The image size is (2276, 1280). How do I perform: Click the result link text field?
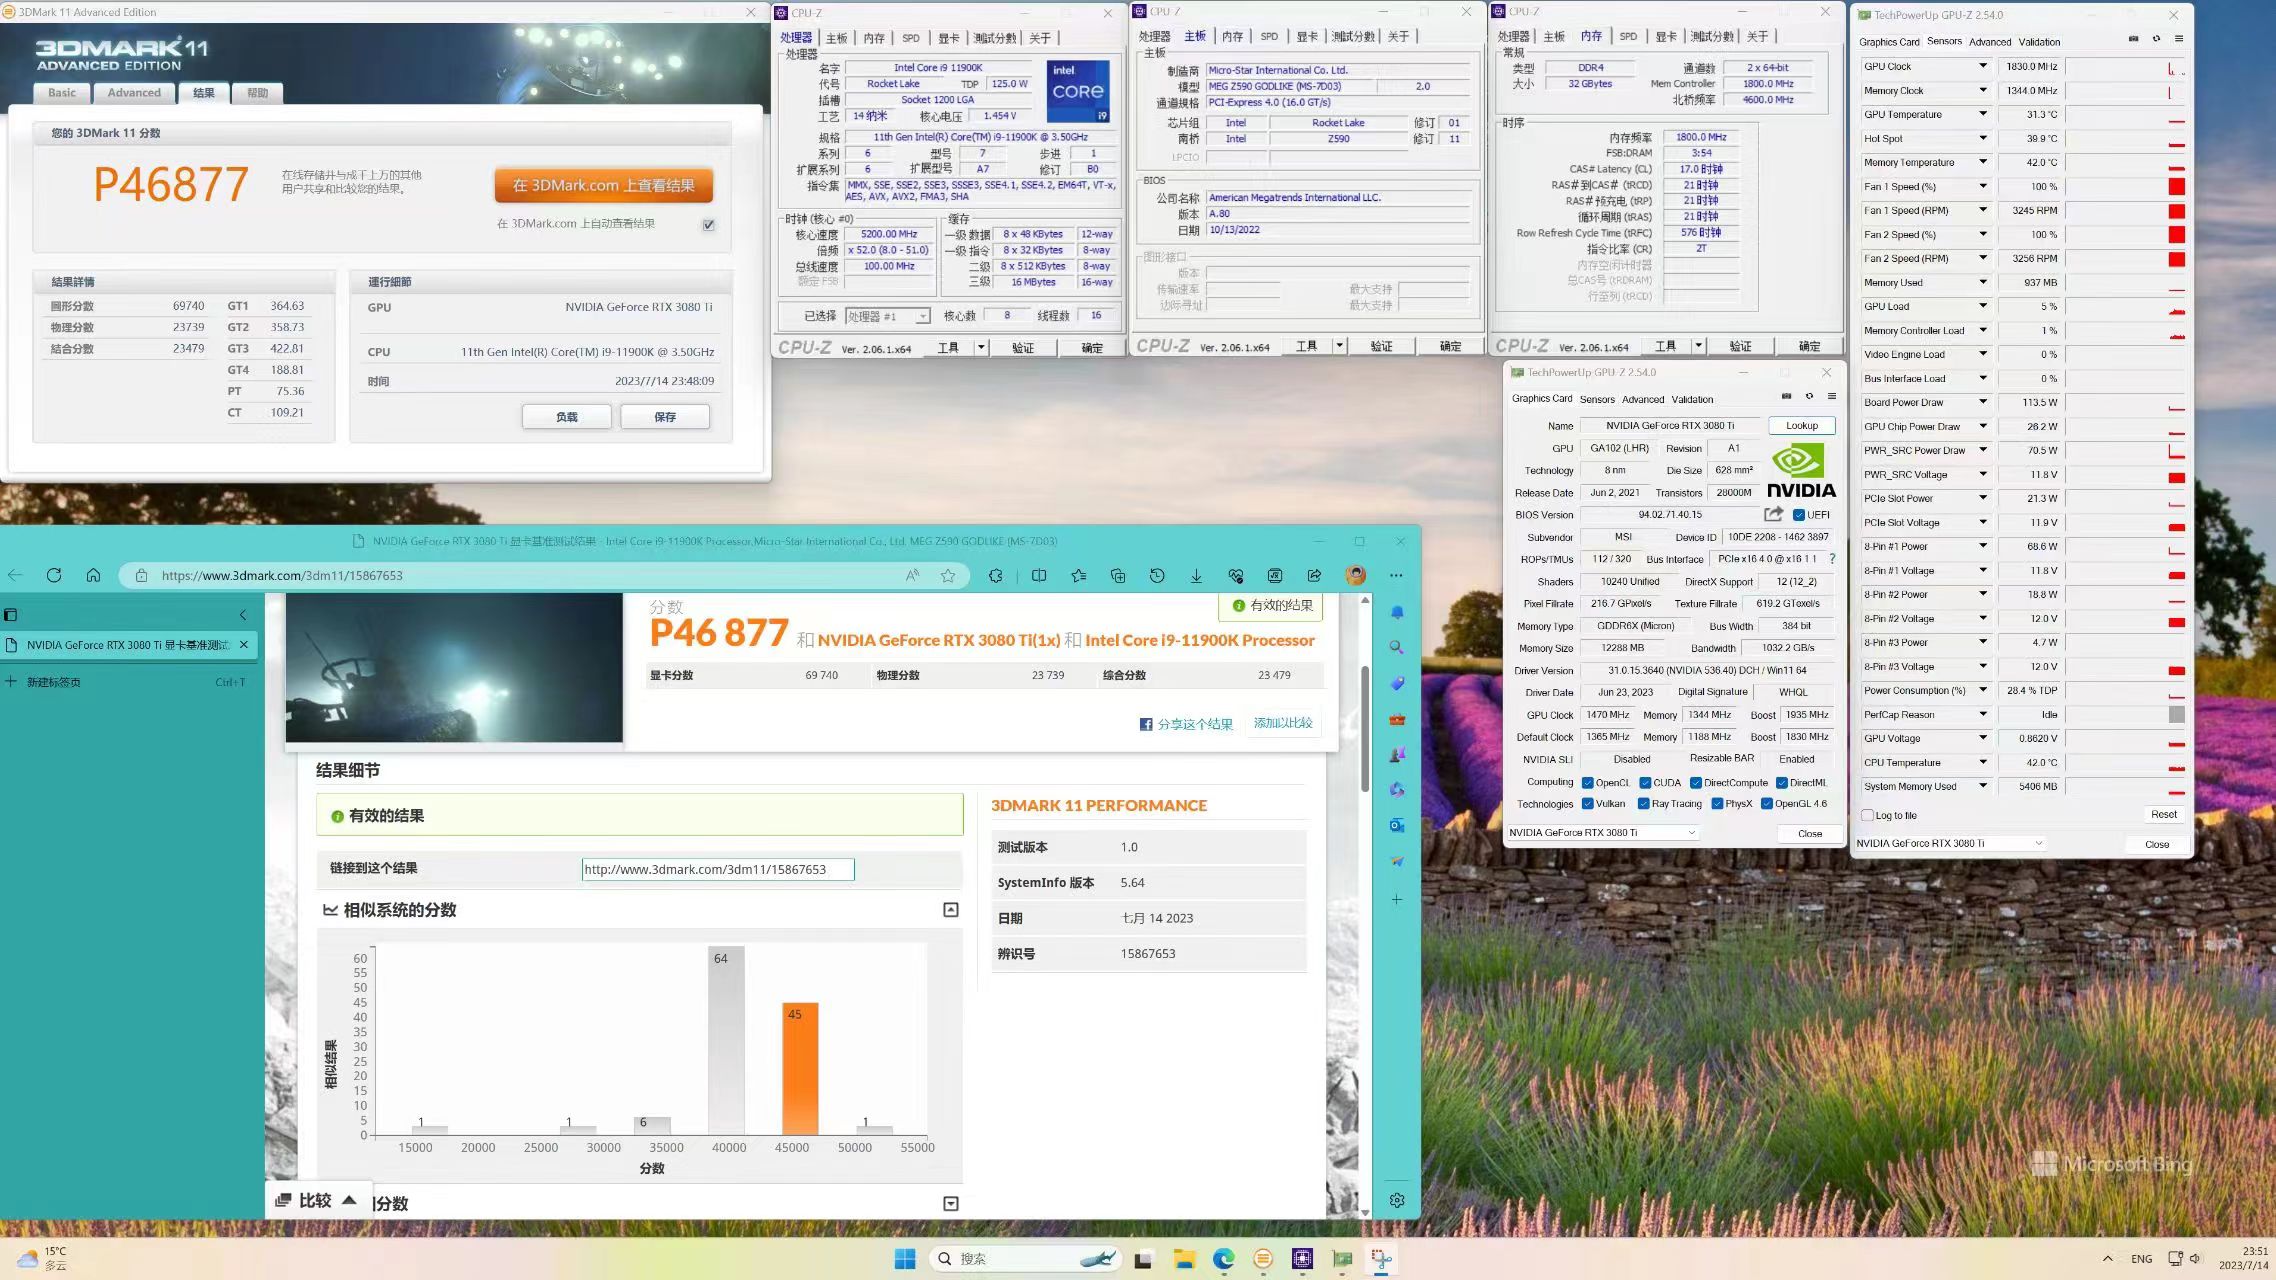(x=718, y=869)
